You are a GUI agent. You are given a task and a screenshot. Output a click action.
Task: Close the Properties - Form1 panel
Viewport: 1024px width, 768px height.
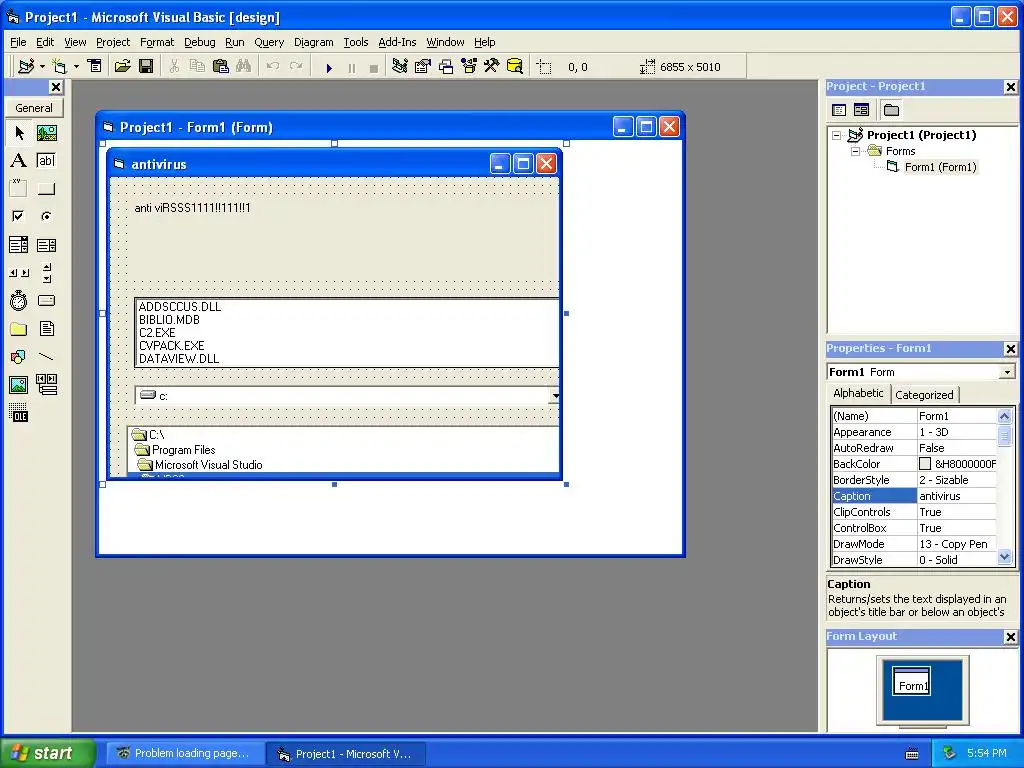pyautogui.click(x=1010, y=349)
